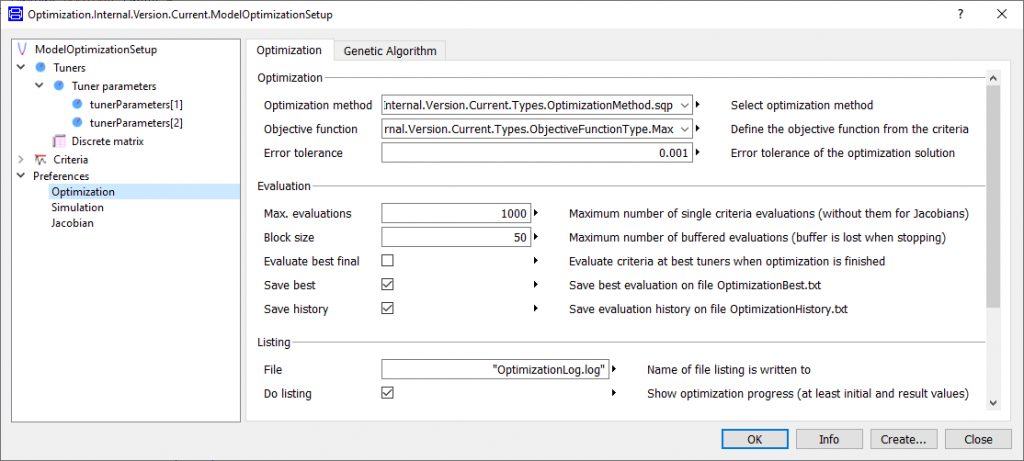Click the Info button
This screenshot has height=461, width=1024.
pyautogui.click(x=829, y=439)
